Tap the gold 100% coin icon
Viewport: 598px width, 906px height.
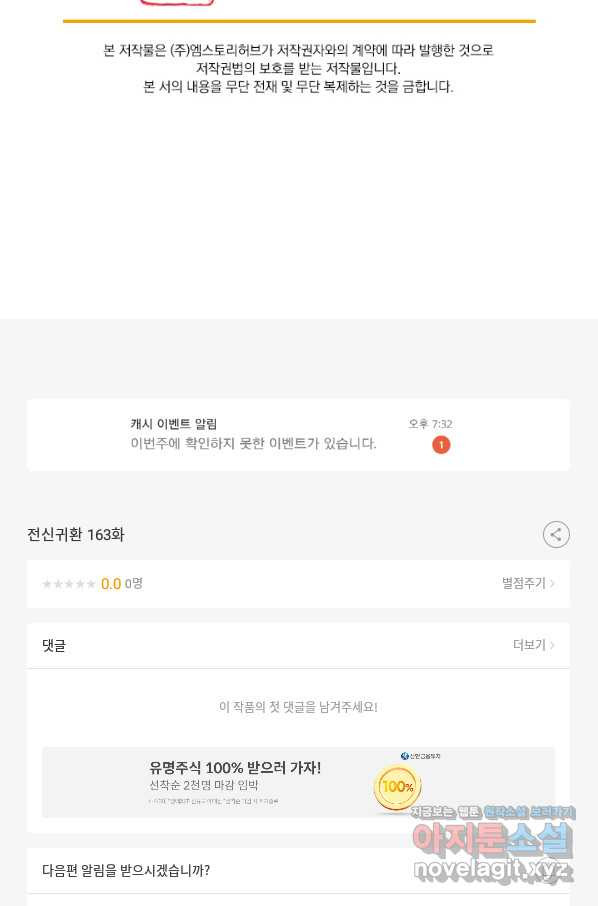(398, 787)
